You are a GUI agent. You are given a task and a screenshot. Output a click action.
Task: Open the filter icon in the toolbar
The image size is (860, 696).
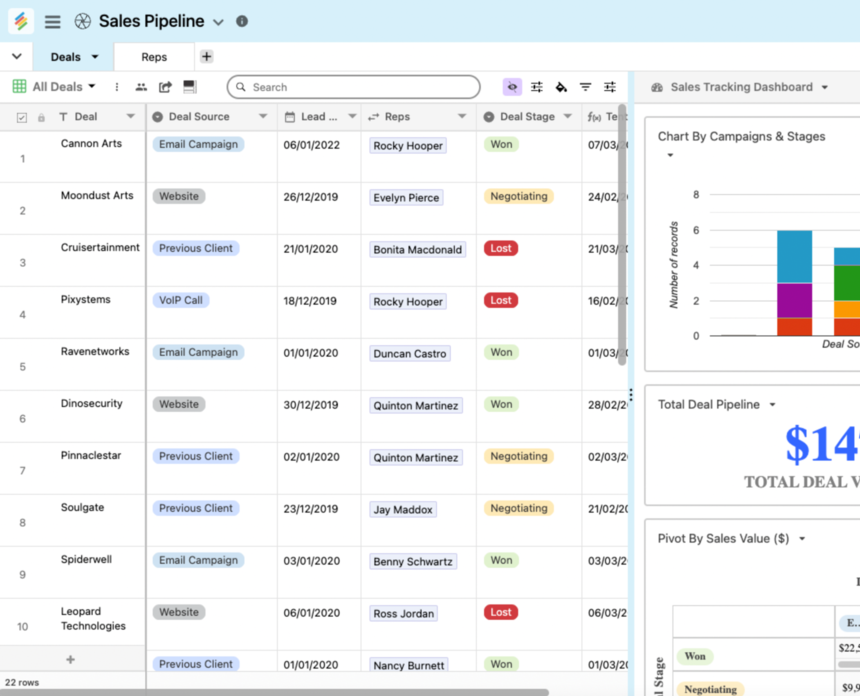[x=585, y=88]
